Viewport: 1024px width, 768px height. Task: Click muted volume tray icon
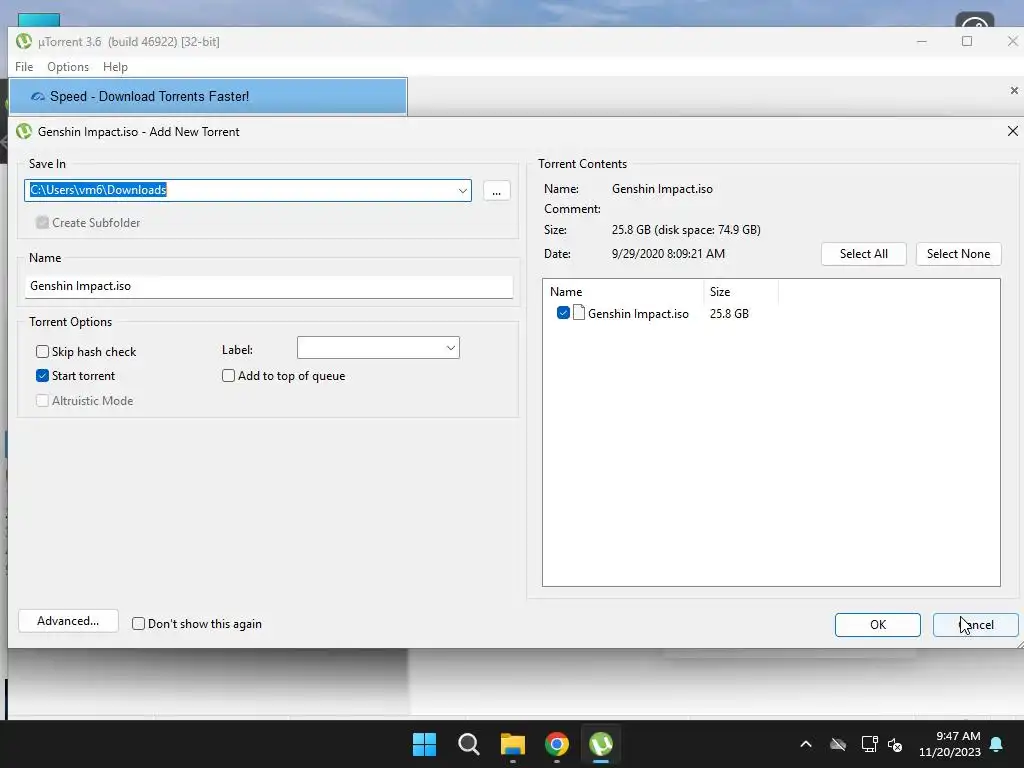(x=895, y=744)
